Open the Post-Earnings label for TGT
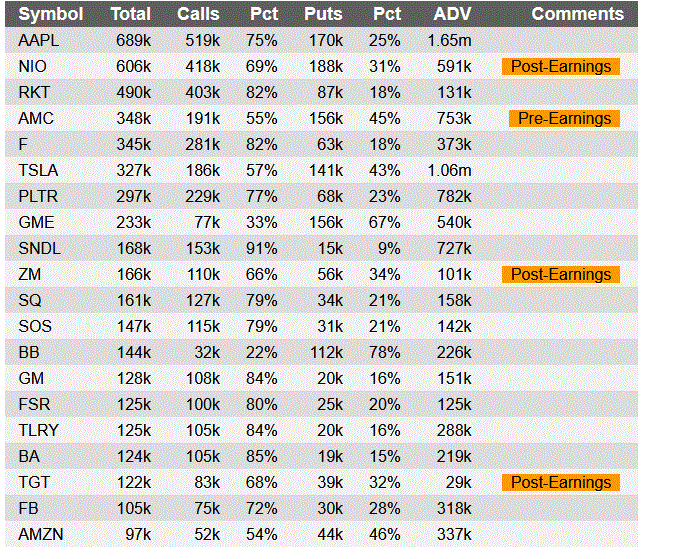 click(561, 482)
